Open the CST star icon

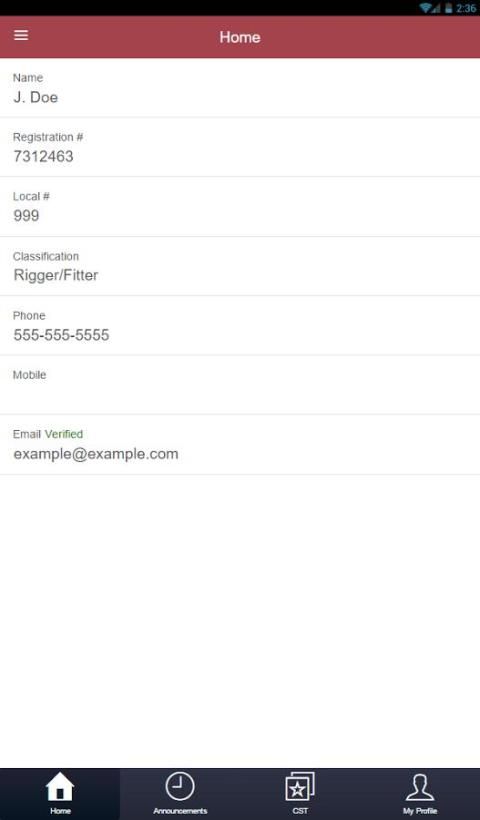point(300,786)
